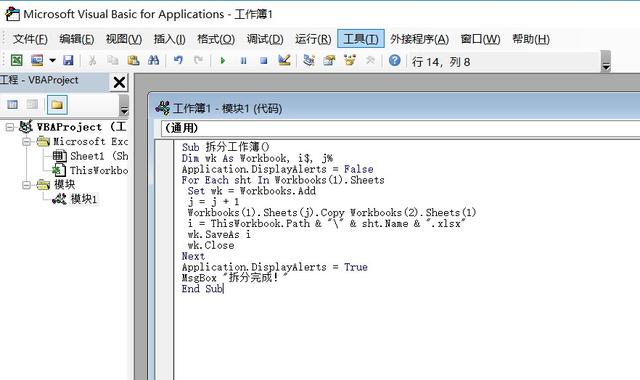640x380 pixels.
Task: Click the Paste clipboard icon
Action: pyautogui.click(x=133, y=60)
